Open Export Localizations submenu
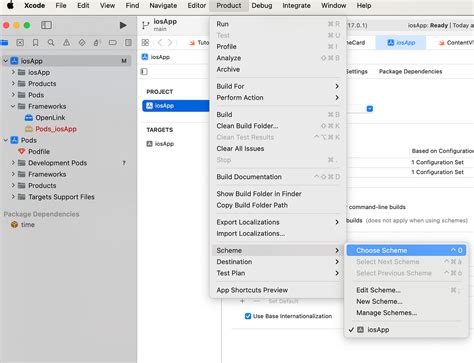Image resolution: width=474 pixels, height=363 pixels. tap(278, 222)
